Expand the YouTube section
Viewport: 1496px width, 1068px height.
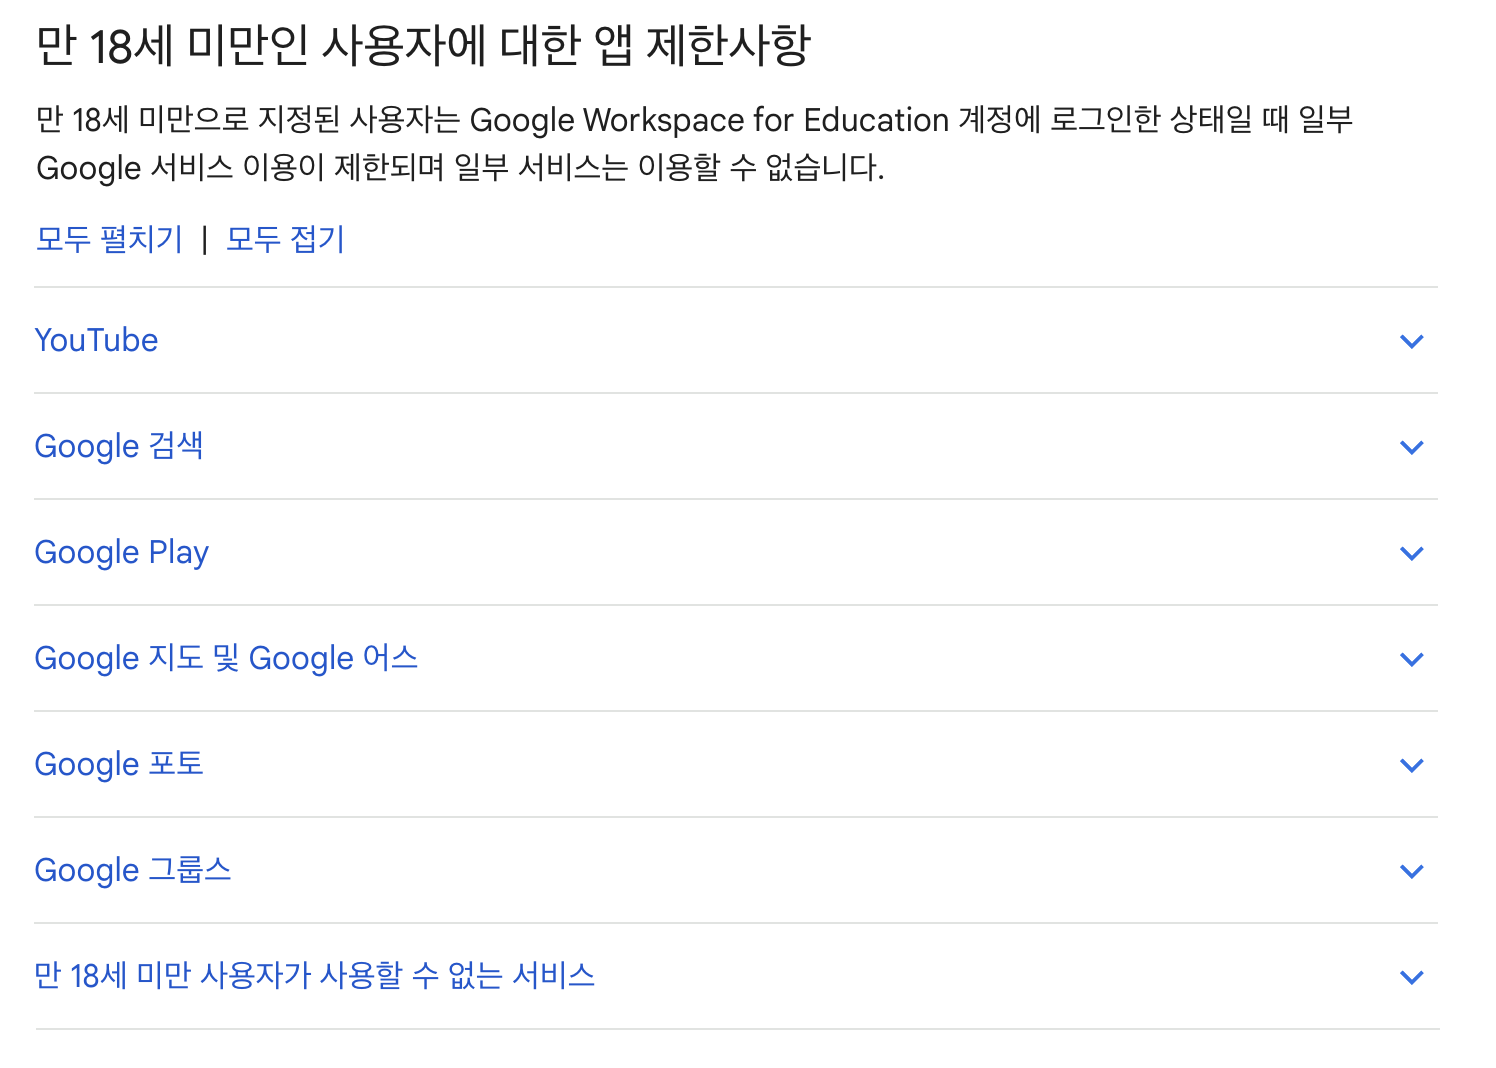96,340
